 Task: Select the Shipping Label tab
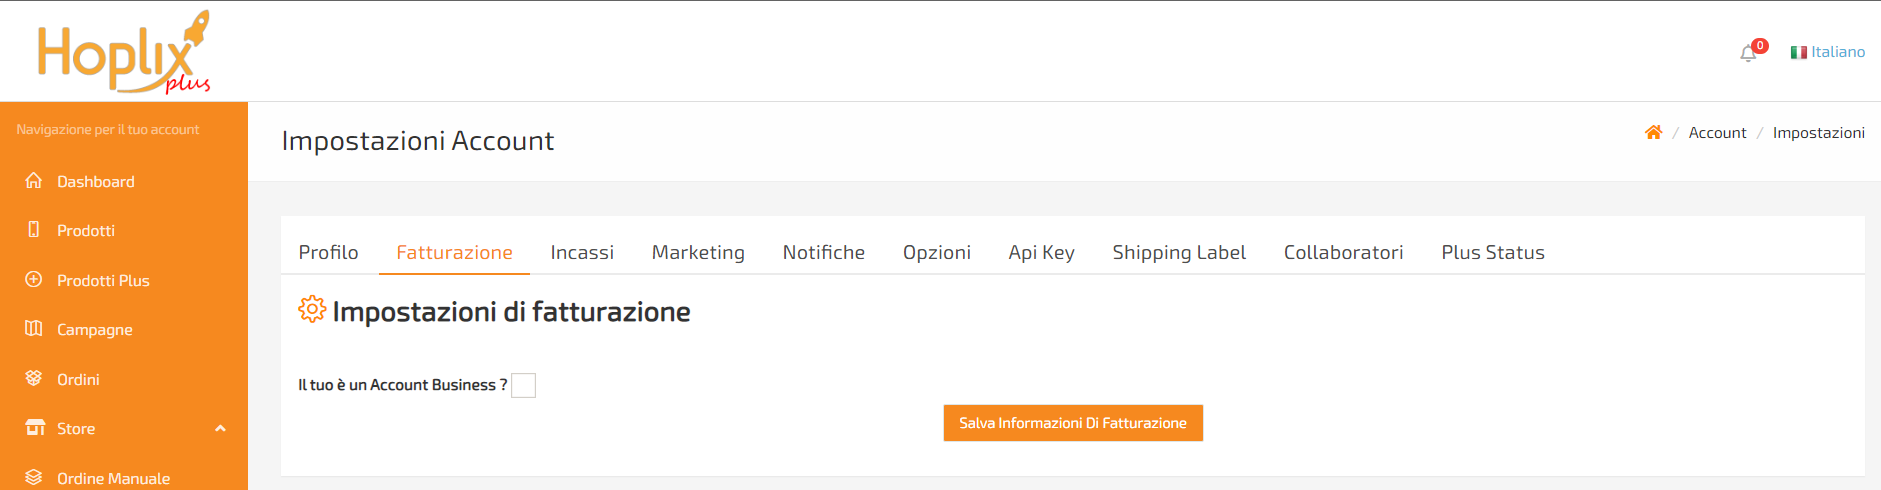coord(1179,252)
